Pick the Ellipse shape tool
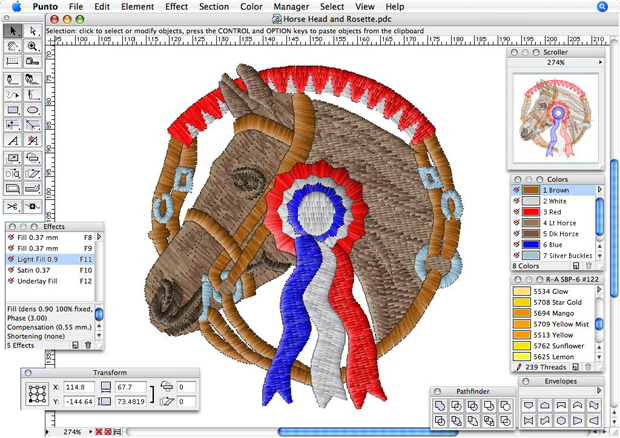The height and width of the screenshot is (438, 620). [x=33, y=110]
